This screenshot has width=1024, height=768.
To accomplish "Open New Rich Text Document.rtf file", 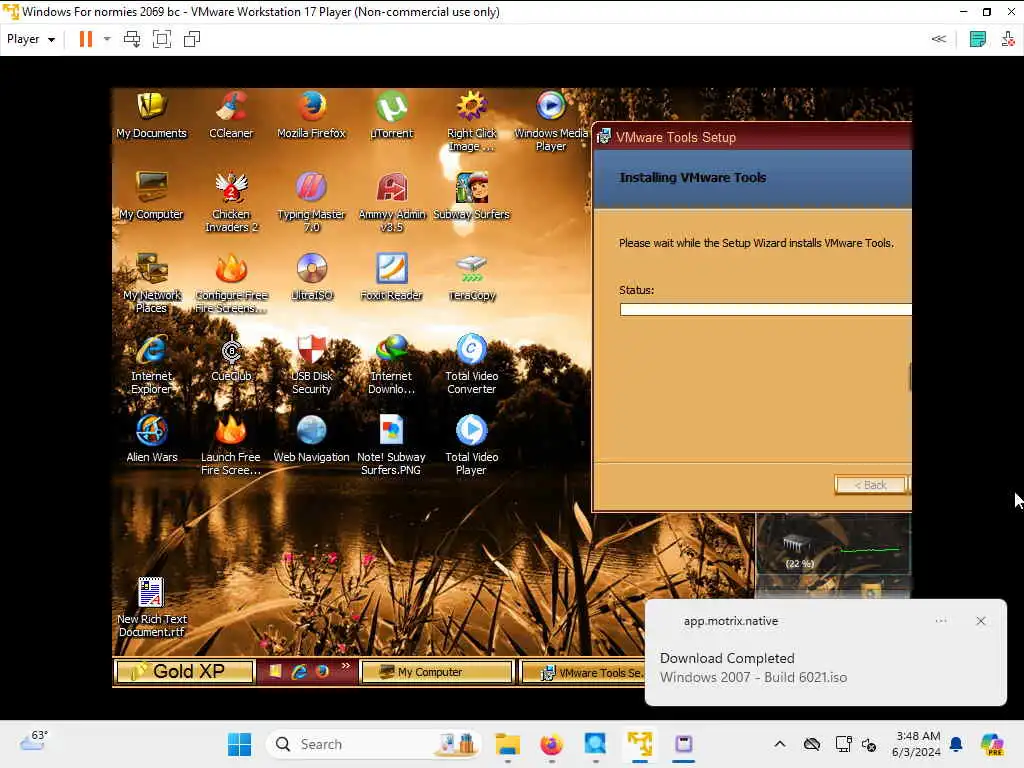I will (x=152, y=607).
